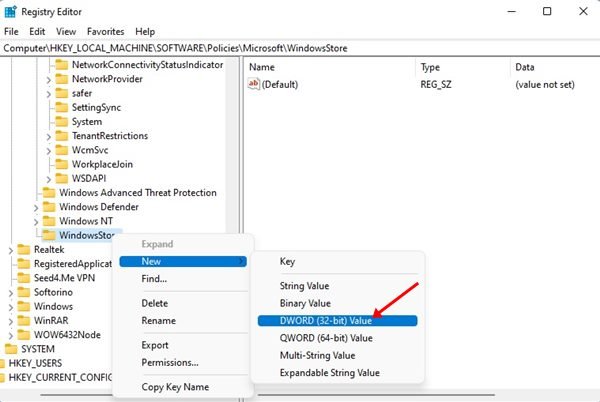The width and height of the screenshot is (600, 402).
Task: Select the SettingSync folder icon
Action: pos(61,107)
